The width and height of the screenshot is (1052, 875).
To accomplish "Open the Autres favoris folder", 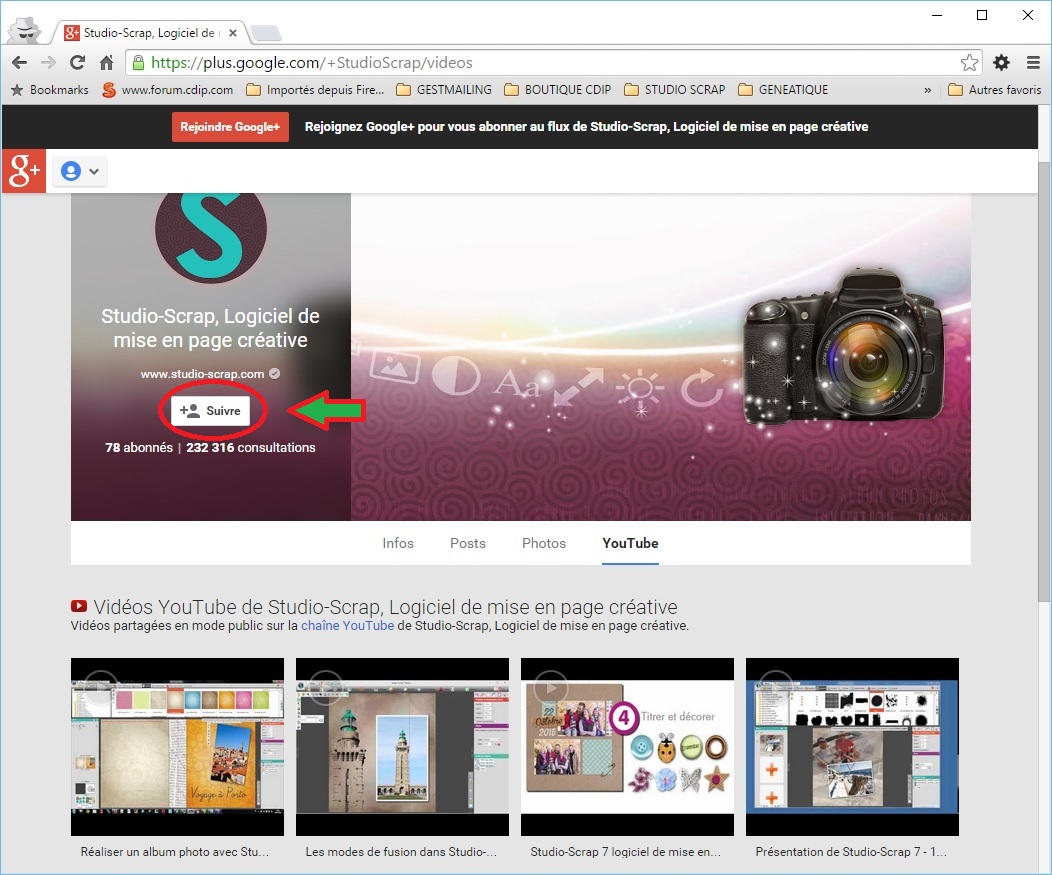I will (x=994, y=90).
